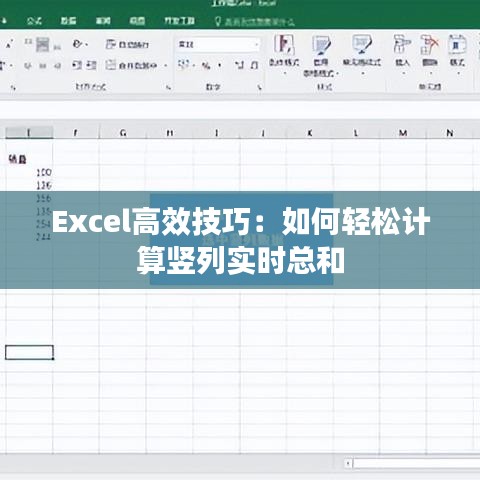Select the cell containing 126
This screenshot has height=480, width=480.
click(x=29, y=185)
